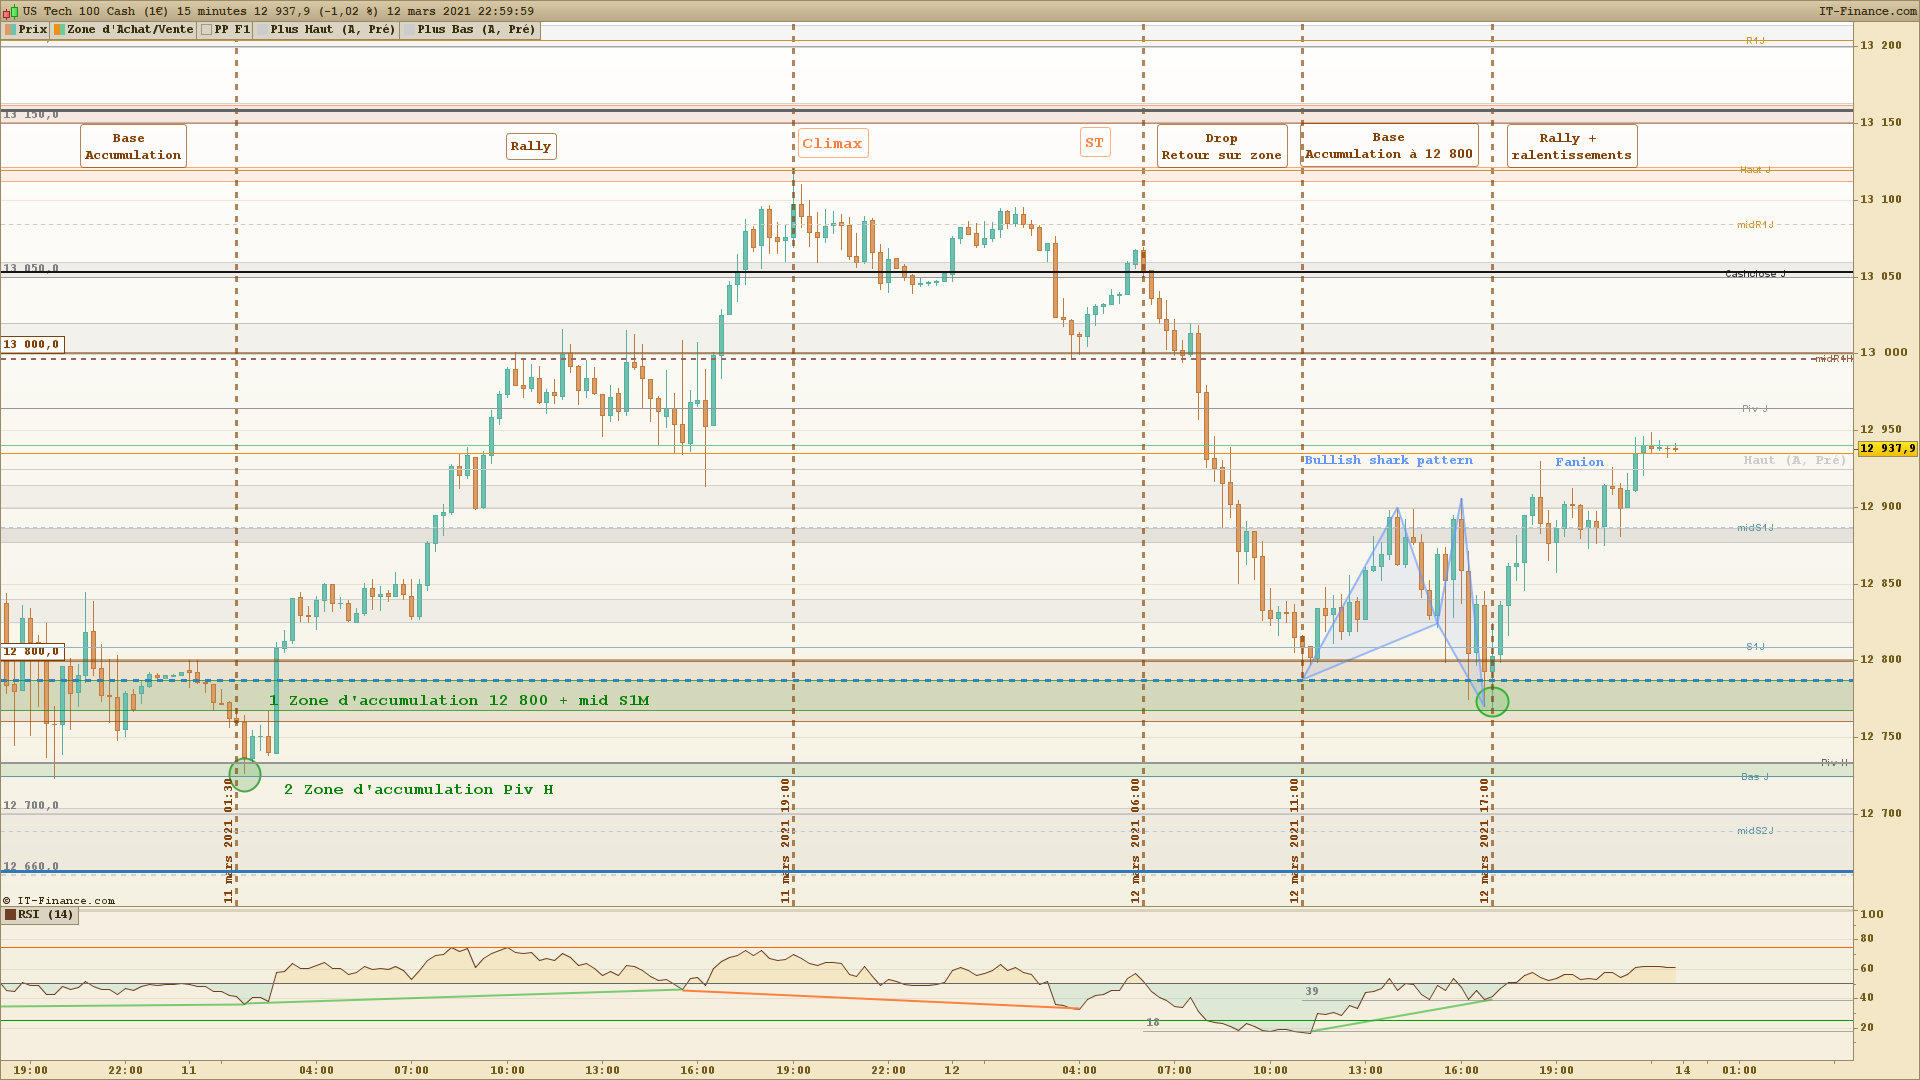Screen dimensions: 1920x1080
Task: Select the Climax annotation label
Action: tap(832, 144)
